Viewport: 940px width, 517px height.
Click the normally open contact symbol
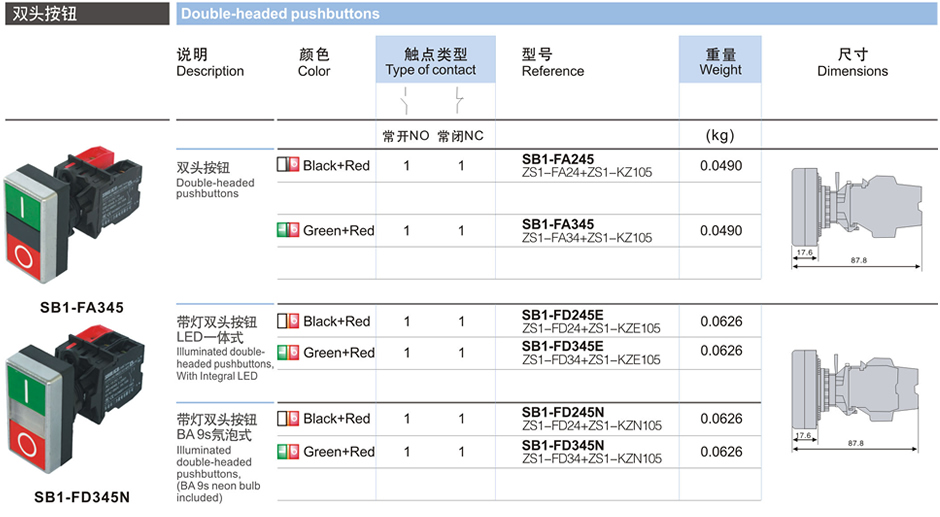click(x=405, y=100)
